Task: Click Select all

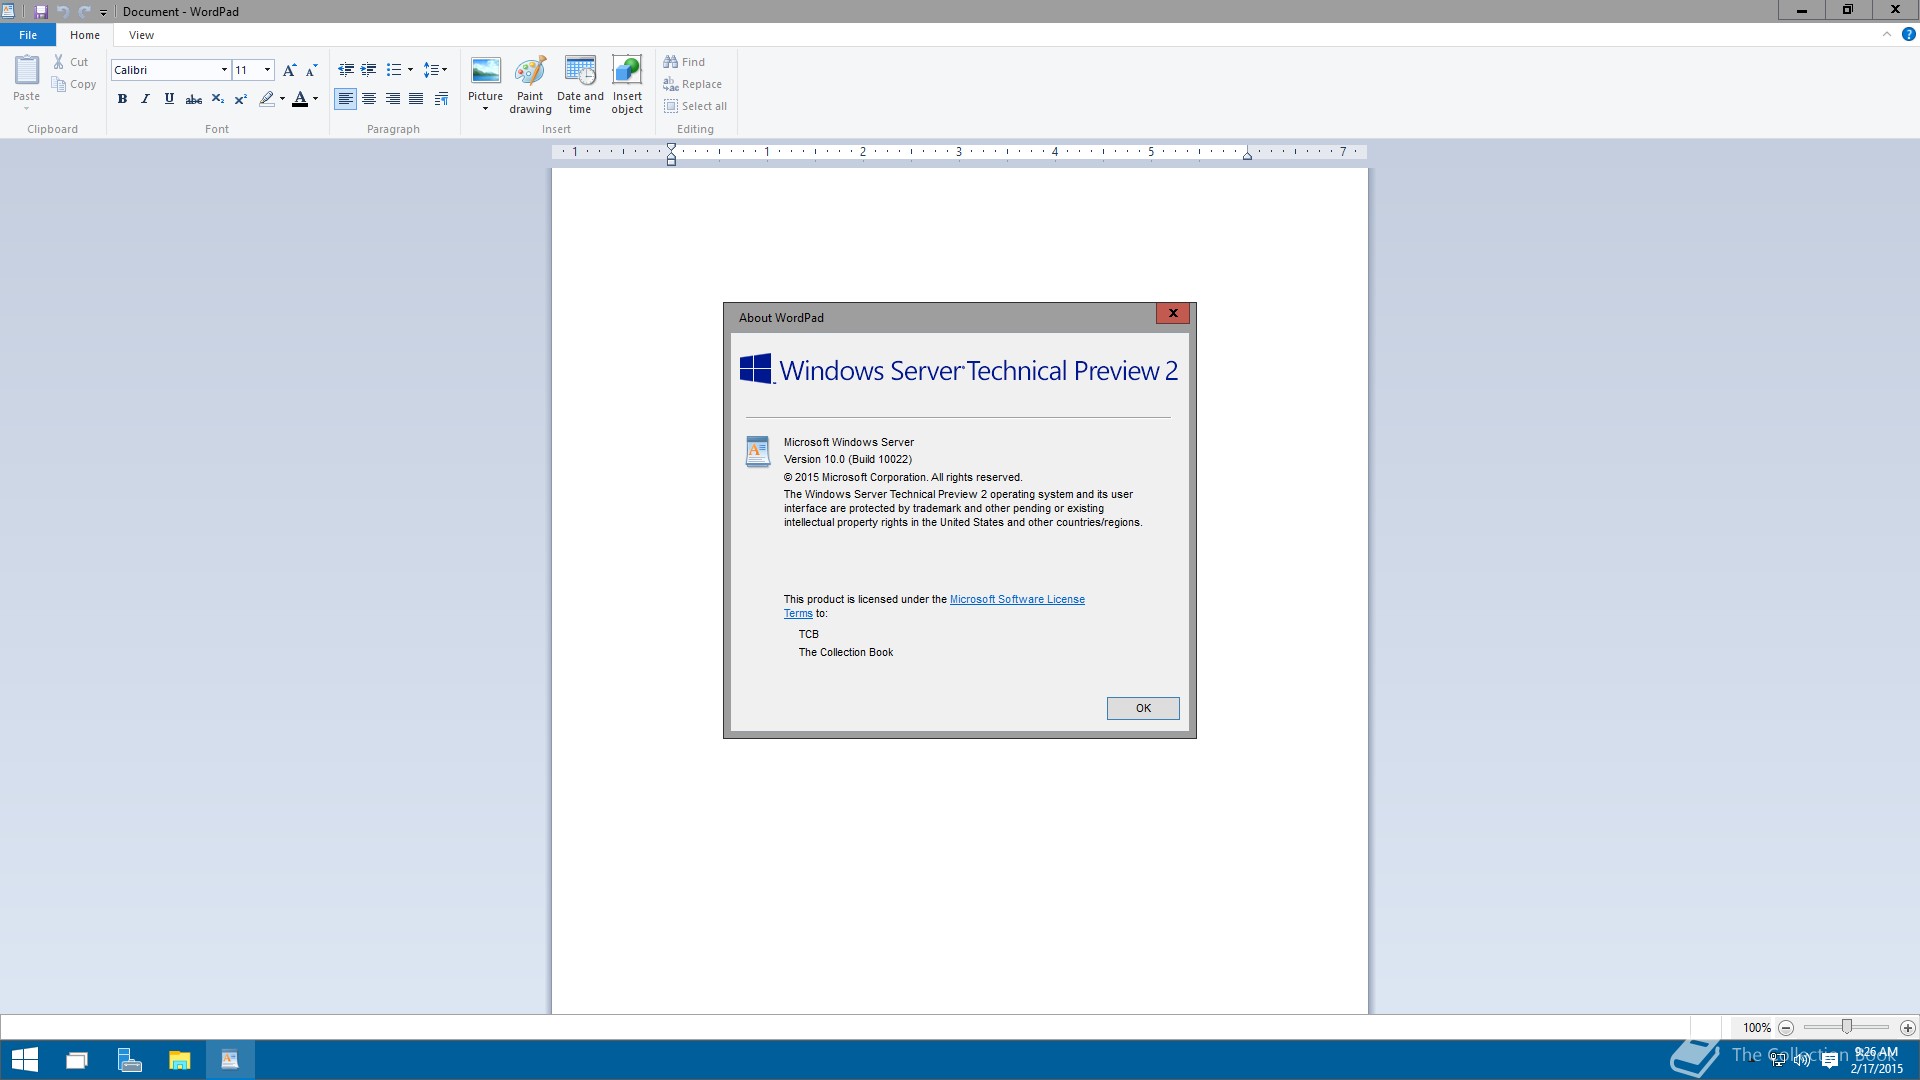Action: [x=695, y=106]
